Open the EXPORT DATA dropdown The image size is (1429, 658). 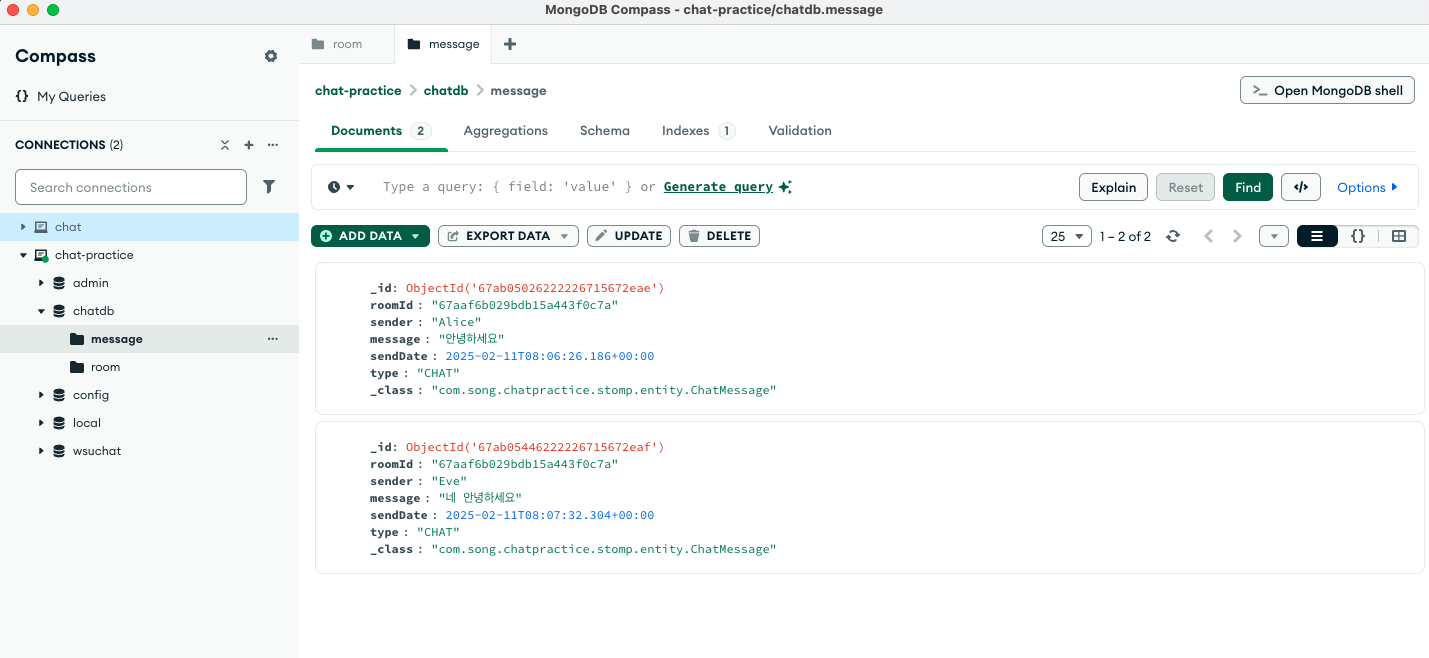[508, 236]
